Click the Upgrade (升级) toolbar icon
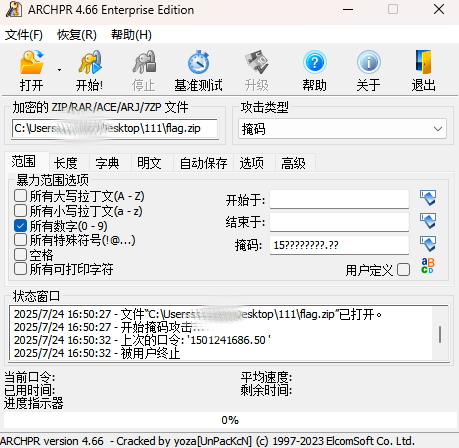459x448 pixels. click(257, 62)
